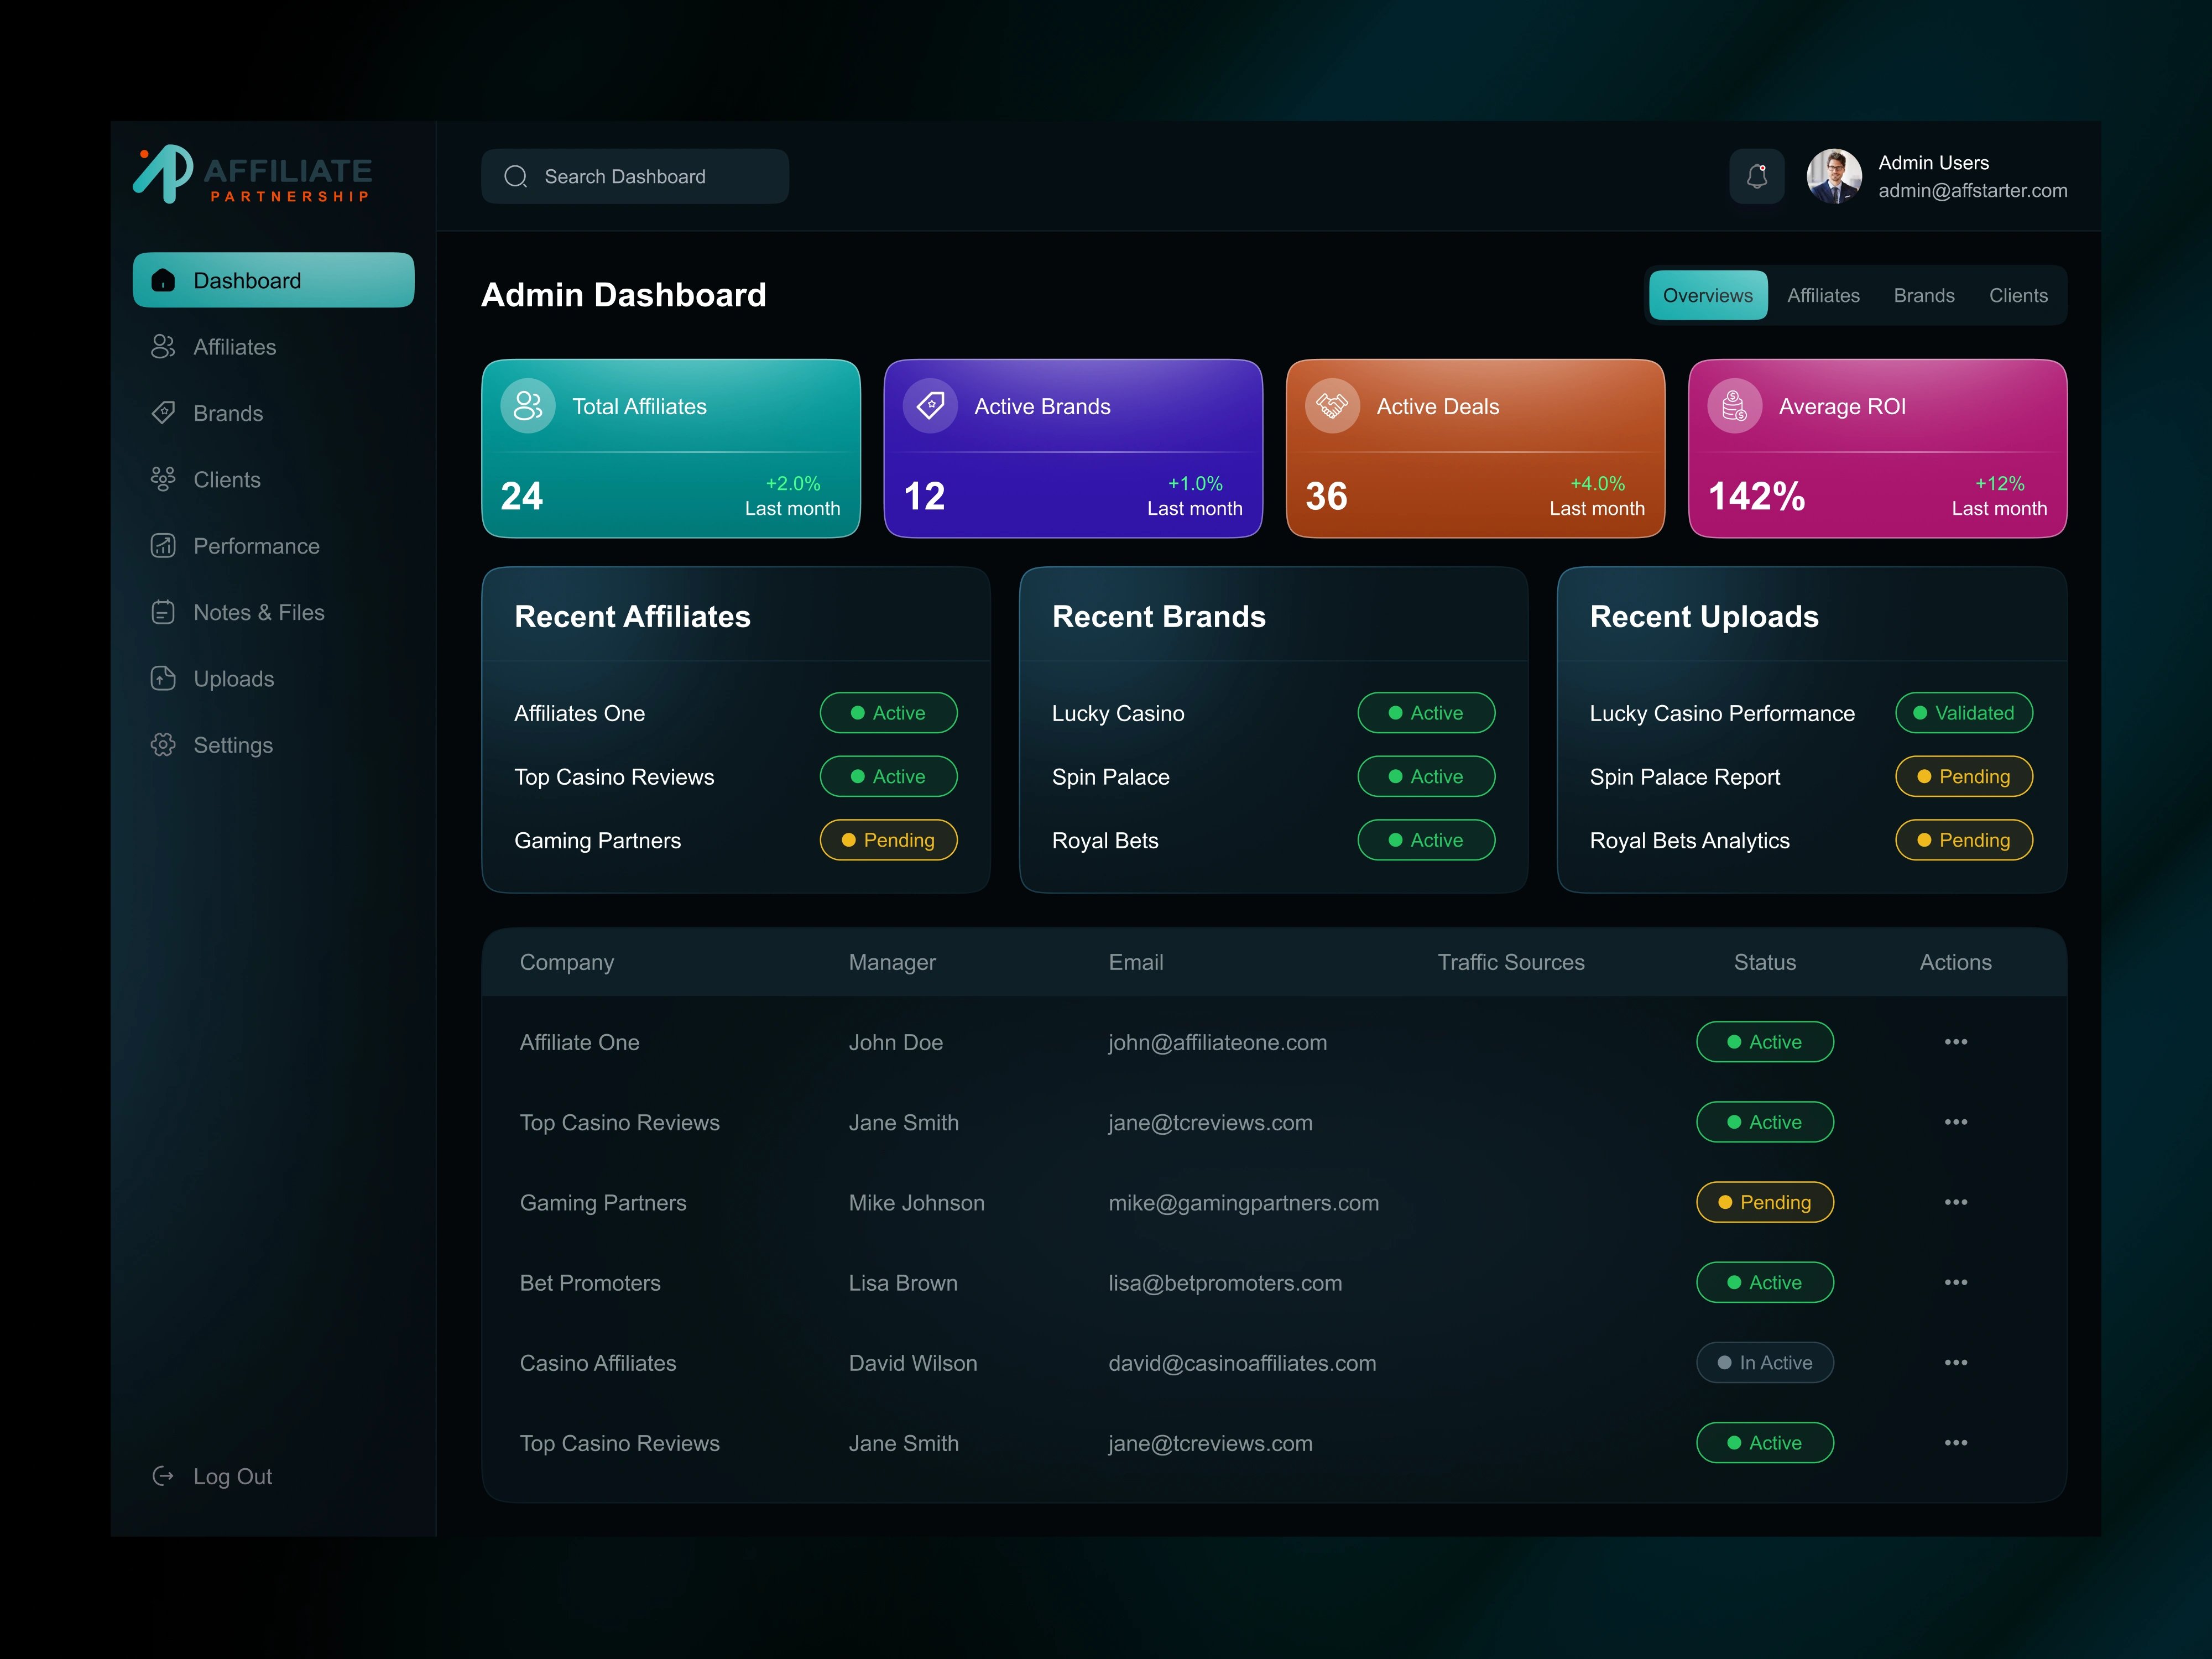Click the notification bell icon
2212x1659 pixels.
1756,177
